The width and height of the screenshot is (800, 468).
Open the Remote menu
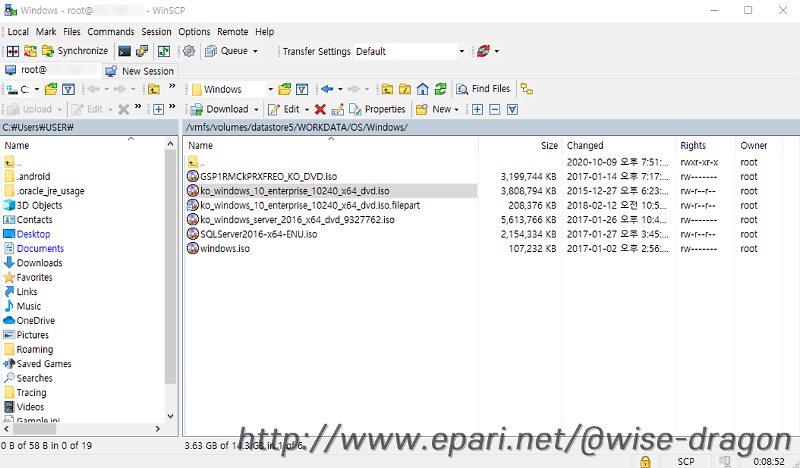233,32
